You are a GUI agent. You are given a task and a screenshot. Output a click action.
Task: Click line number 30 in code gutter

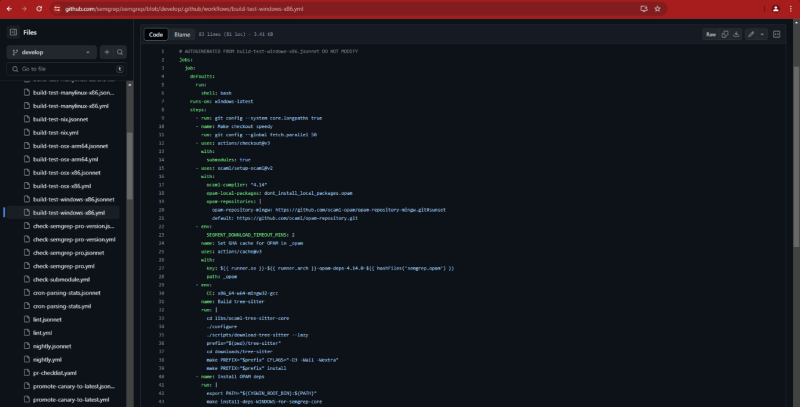pyautogui.click(x=161, y=293)
